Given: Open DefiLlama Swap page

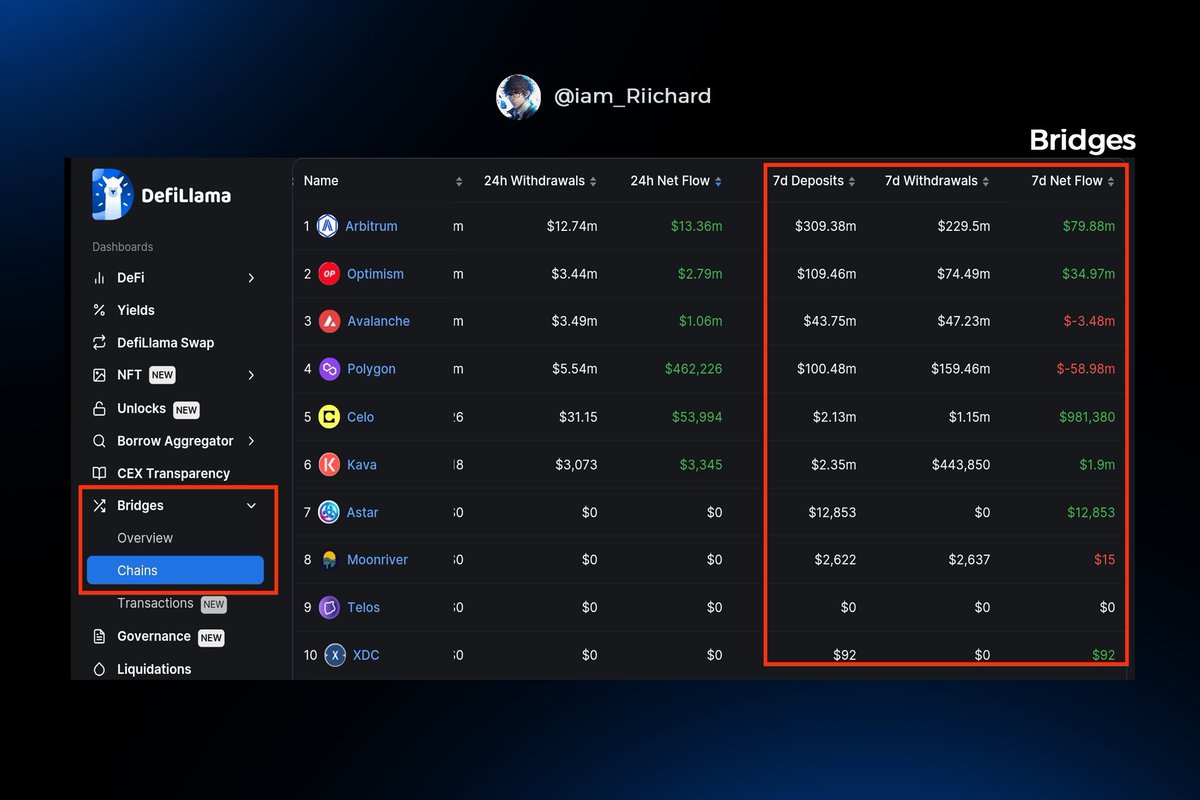Looking at the screenshot, I should (166, 342).
